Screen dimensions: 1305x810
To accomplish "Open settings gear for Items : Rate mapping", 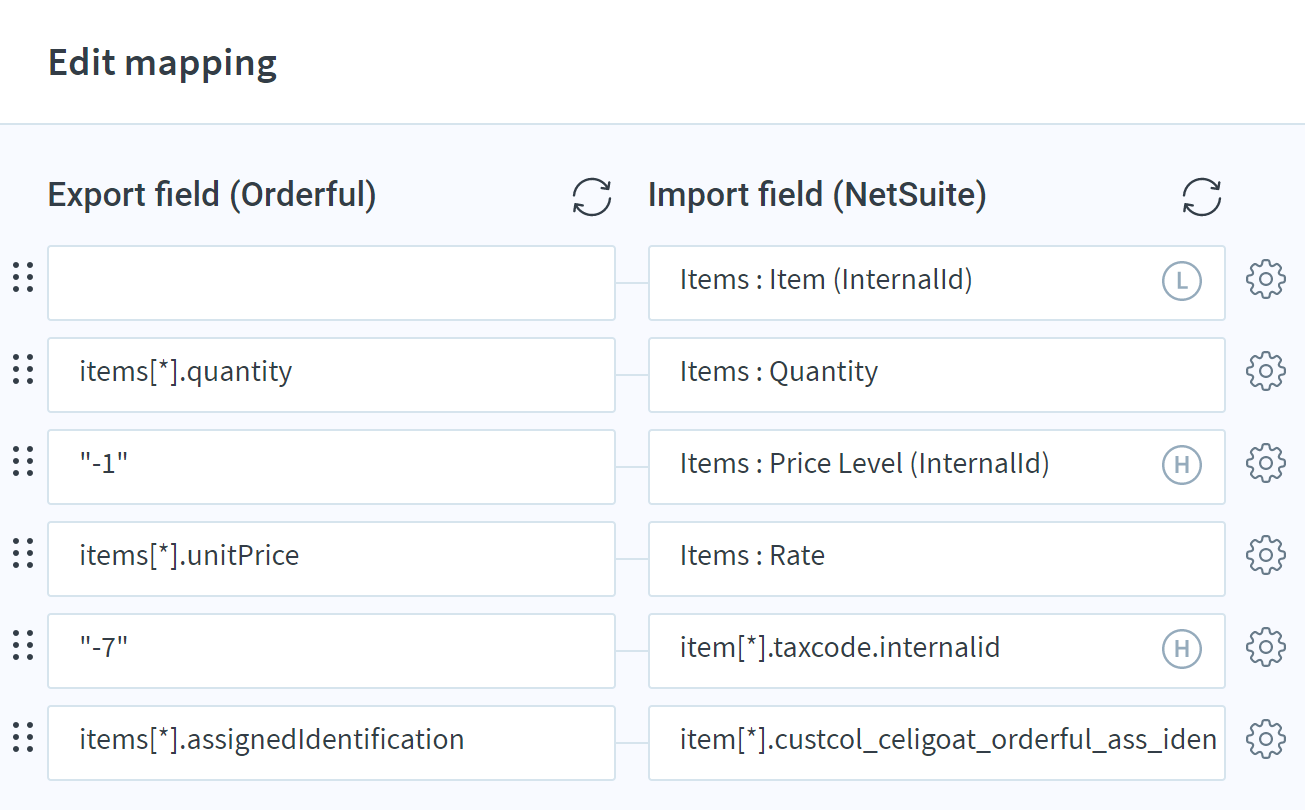I will click(1265, 555).
